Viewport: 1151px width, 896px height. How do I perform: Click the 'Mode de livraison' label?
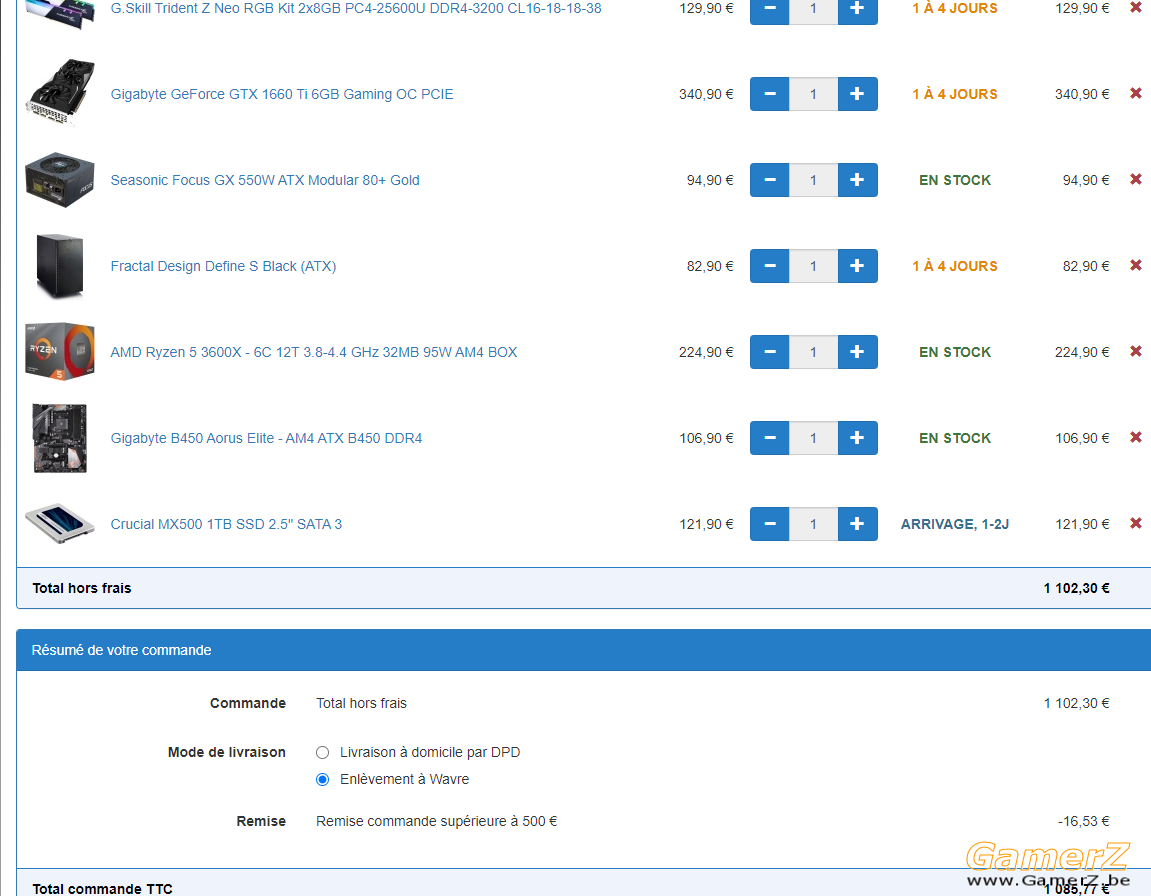click(227, 752)
